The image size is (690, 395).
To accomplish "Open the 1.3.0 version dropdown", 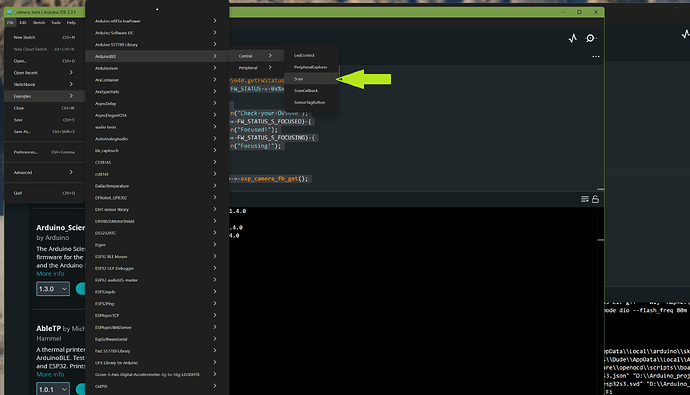I will 53,289.
